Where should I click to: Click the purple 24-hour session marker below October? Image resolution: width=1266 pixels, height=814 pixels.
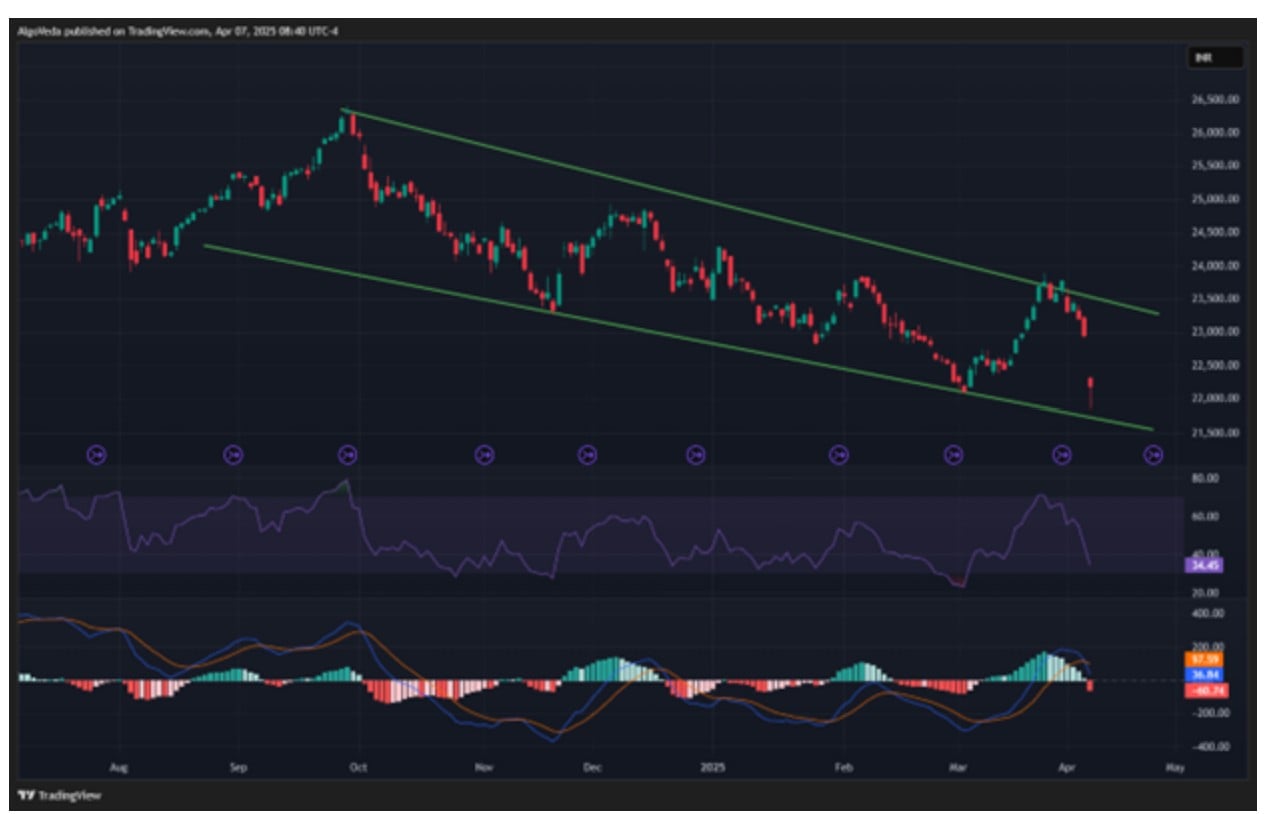coord(348,453)
